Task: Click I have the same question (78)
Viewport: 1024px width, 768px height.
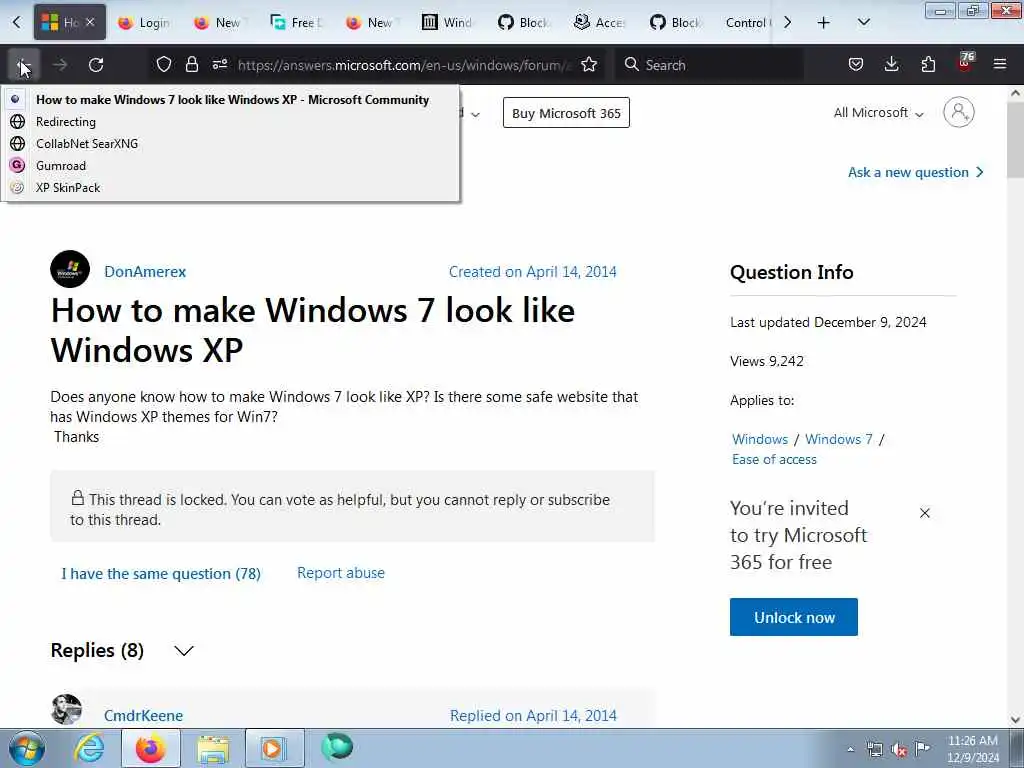Action: [161, 573]
